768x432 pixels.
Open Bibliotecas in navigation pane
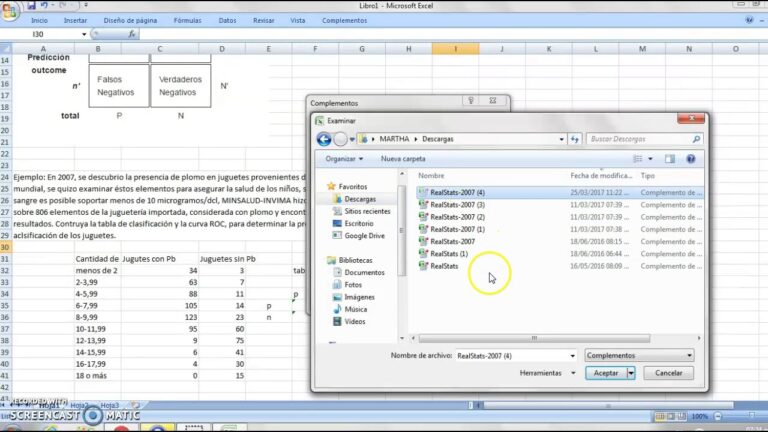pos(350,260)
